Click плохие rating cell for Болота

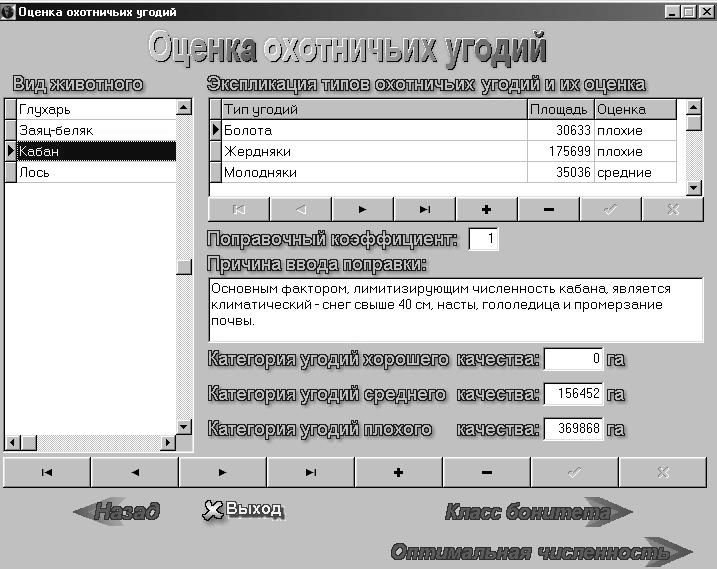(635, 130)
